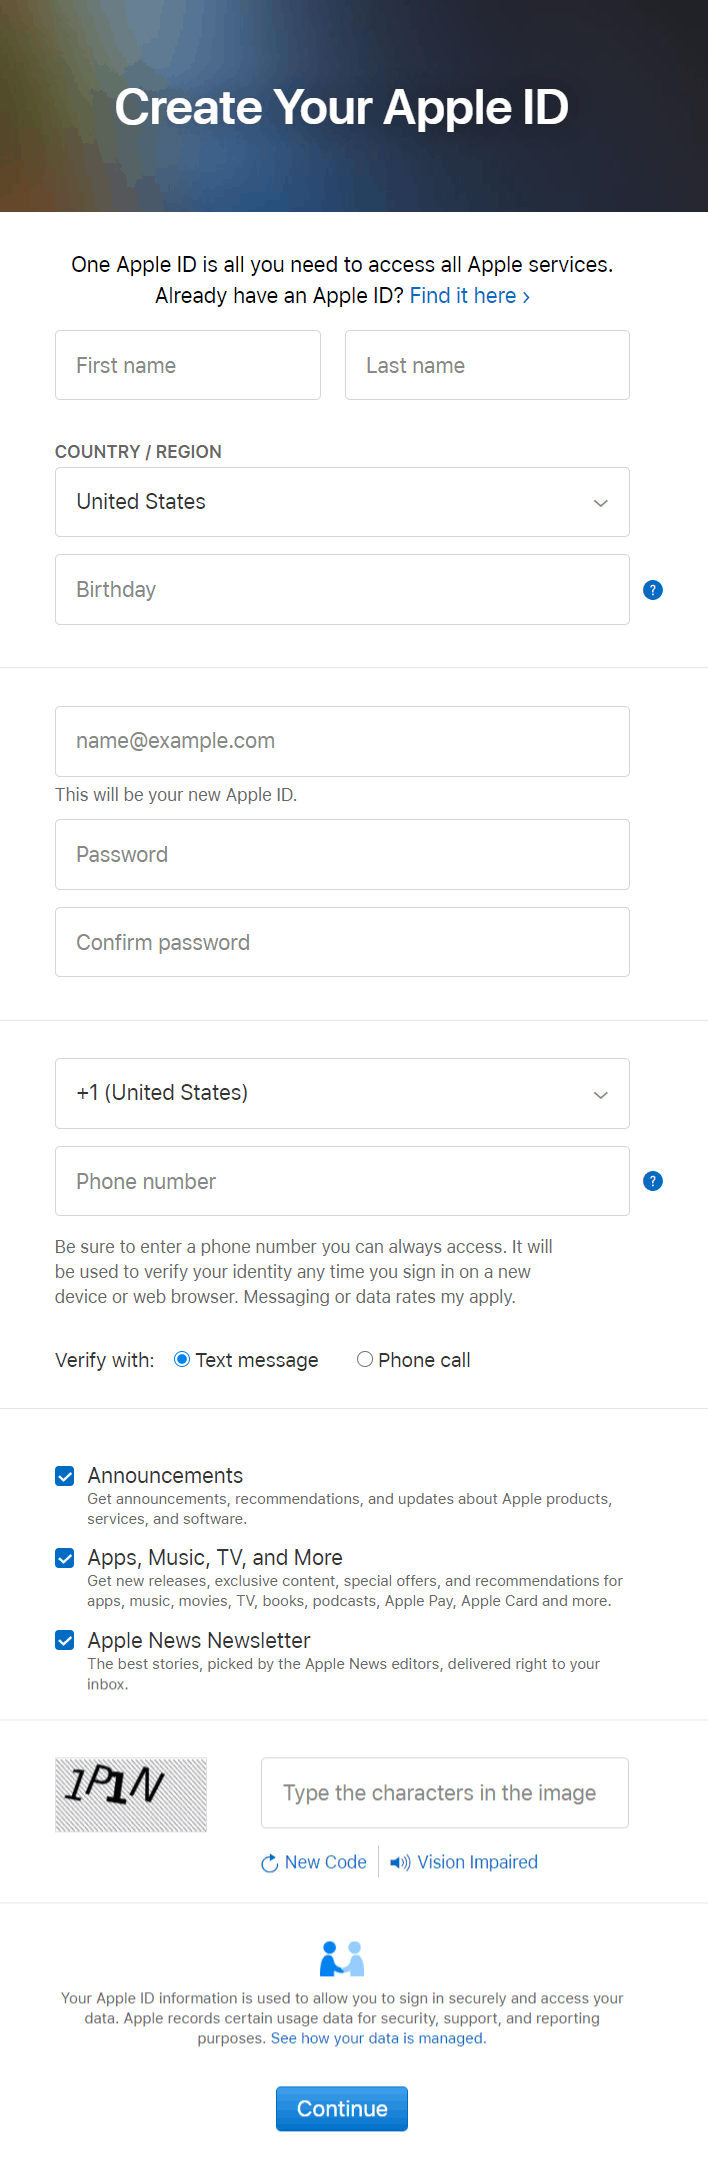Click the privacy handshake icon

tap(342, 1959)
